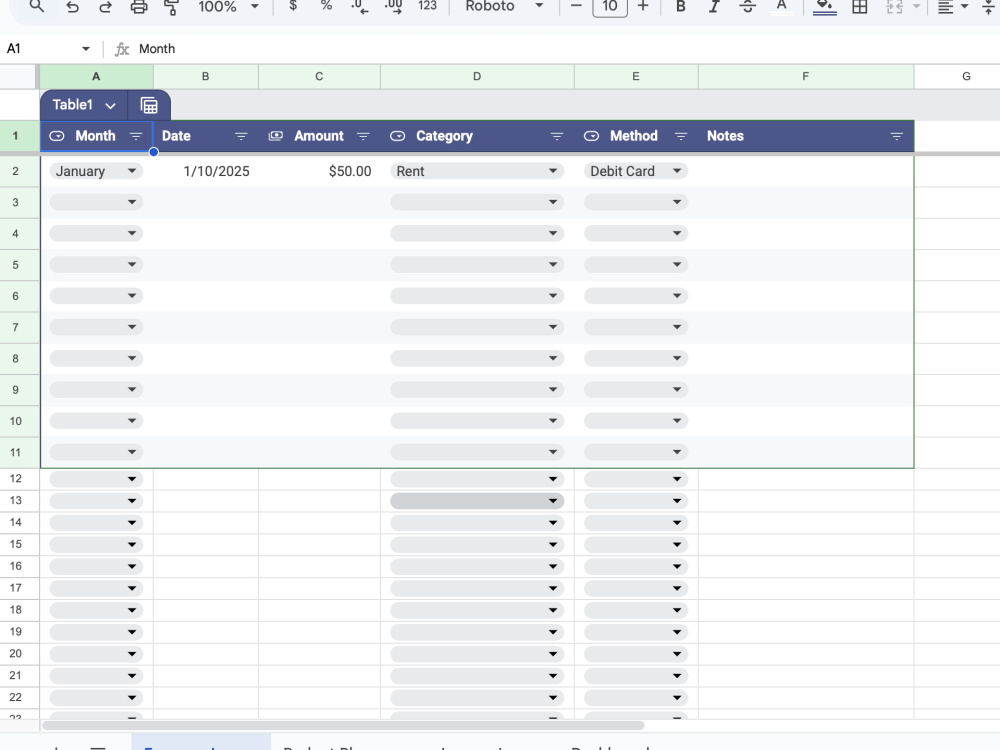Image resolution: width=1000 pixels, height=750 pixels.
Task: Click the font size field showing 10
Action: pyautogui.click(x=610, y=6)
